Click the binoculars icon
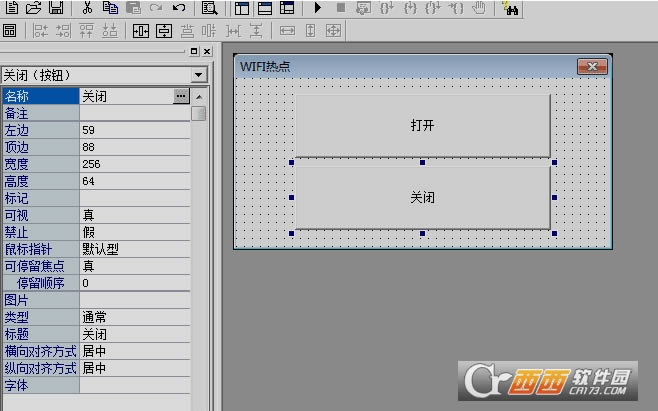 (510, 8)
